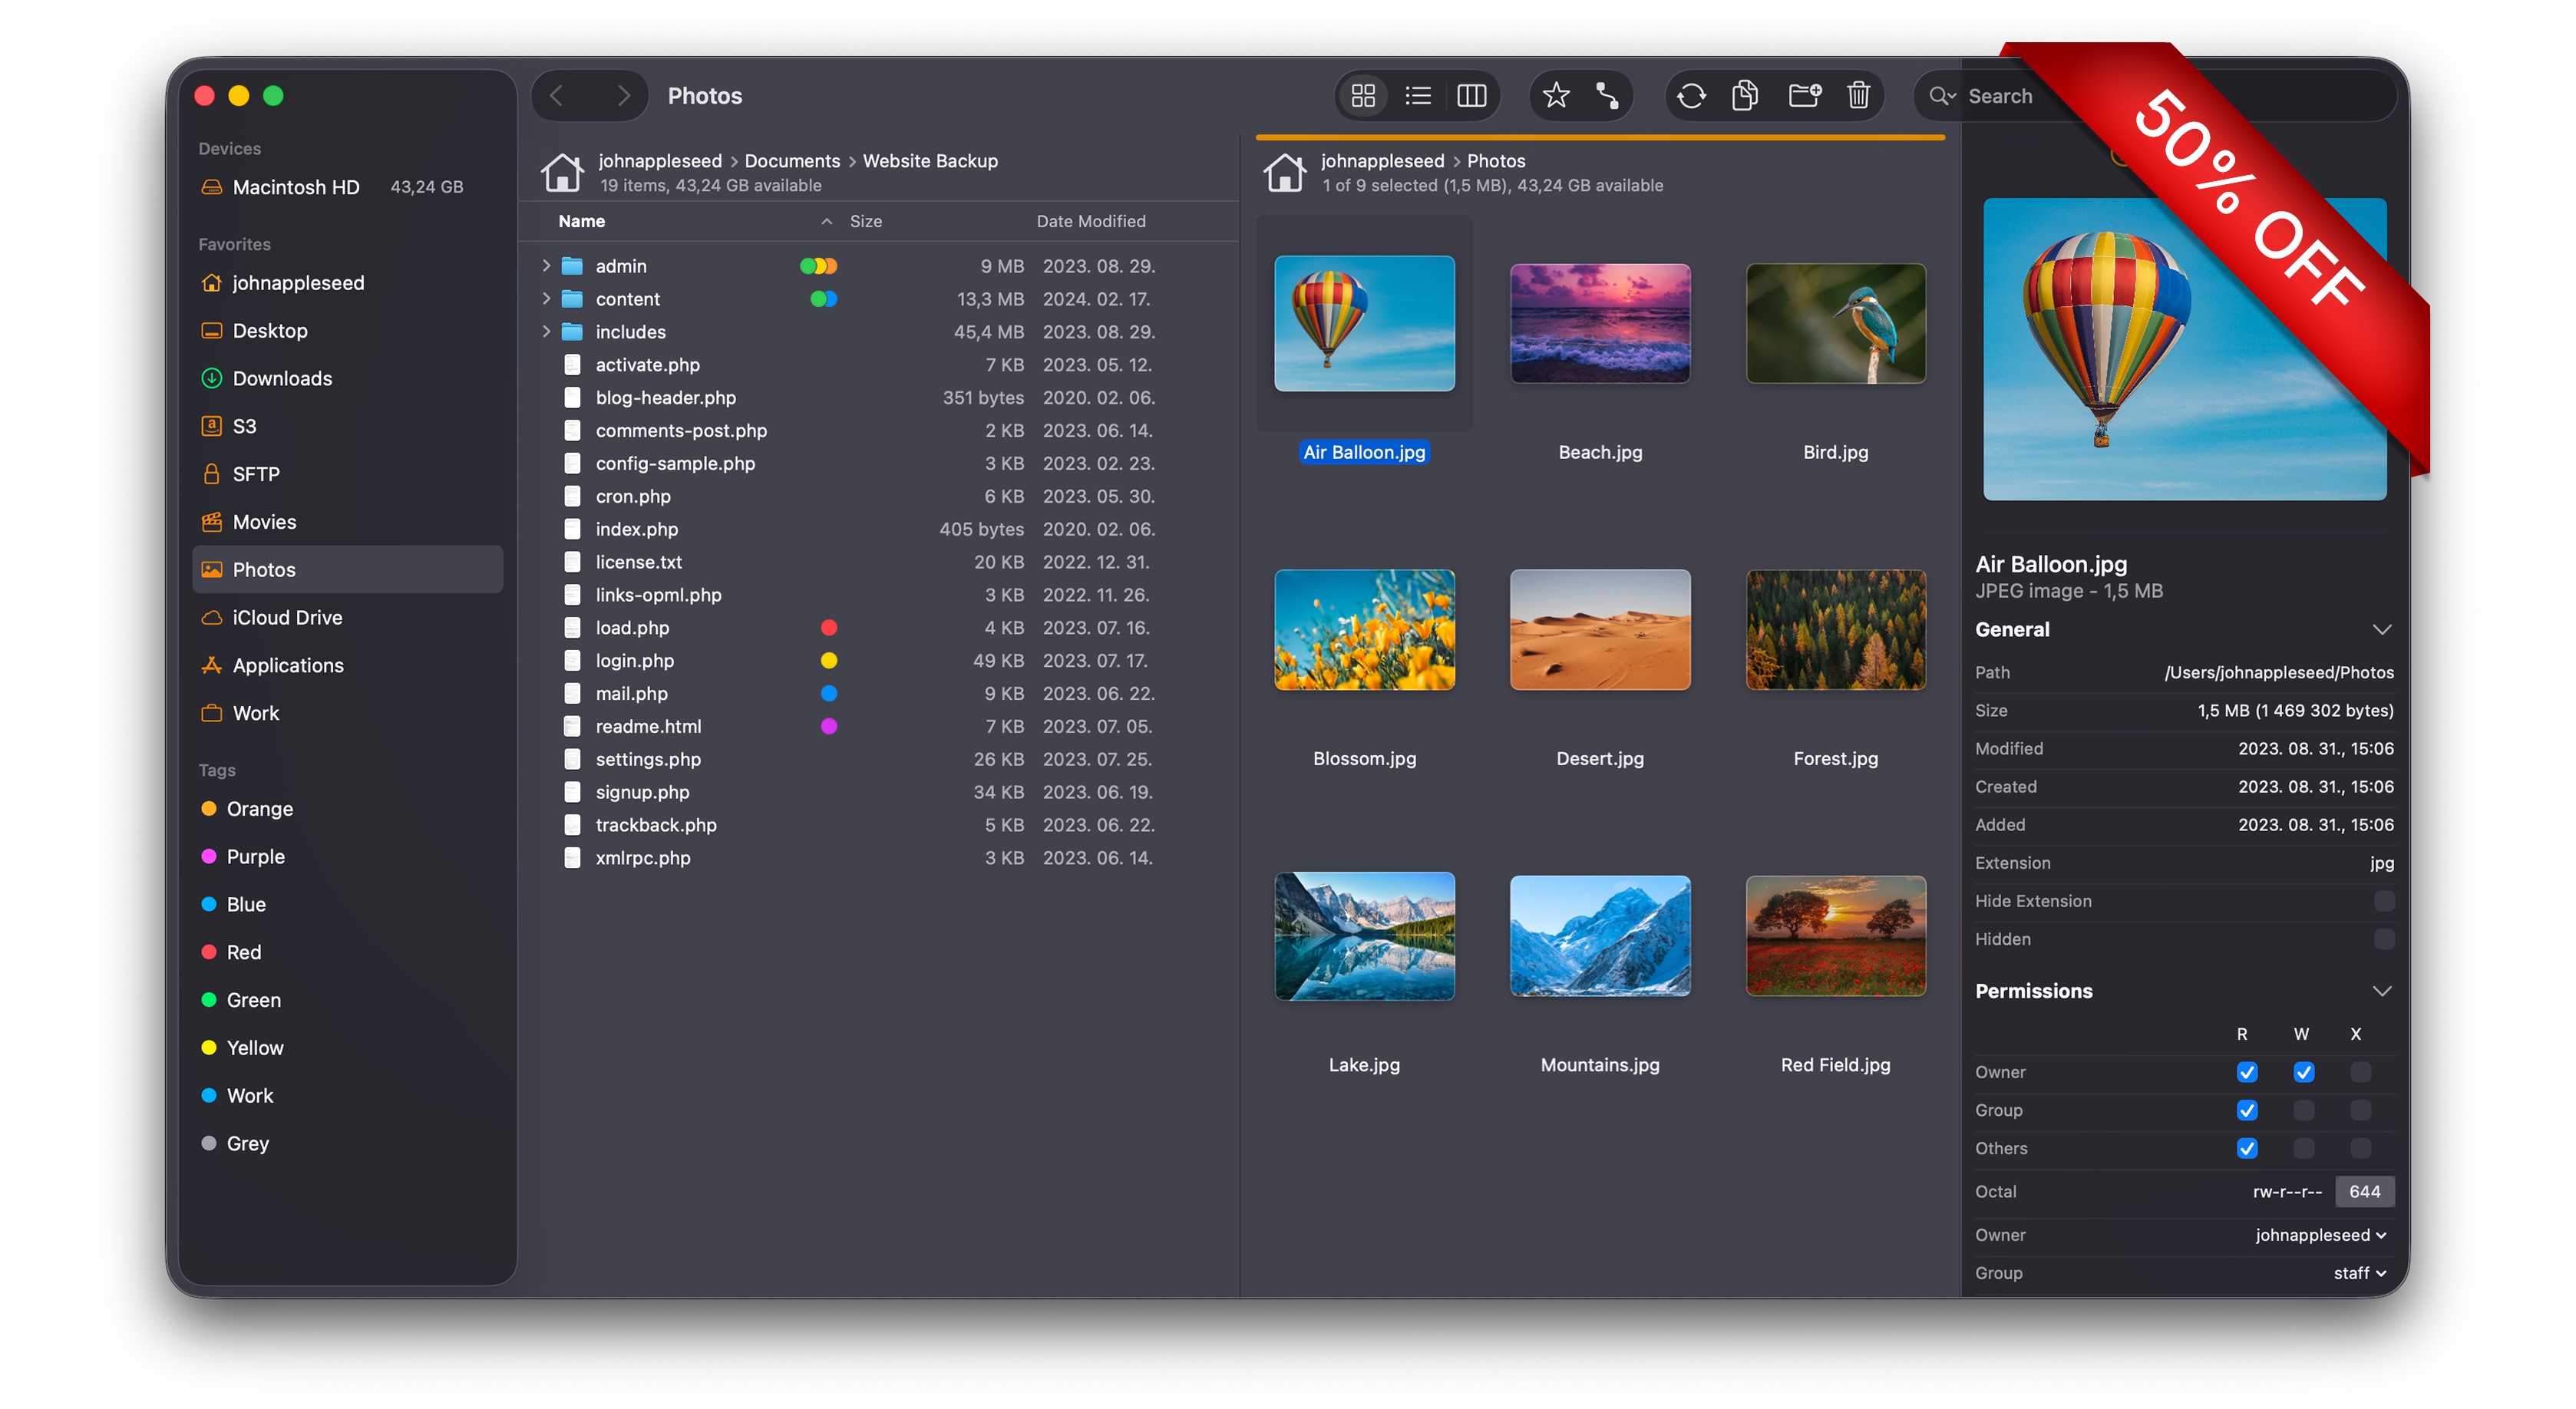Toggle the Hide Extension checkbox
Image resolution: width=2576 pixels, height=1409 pixels.
[x=2384, y=901]
